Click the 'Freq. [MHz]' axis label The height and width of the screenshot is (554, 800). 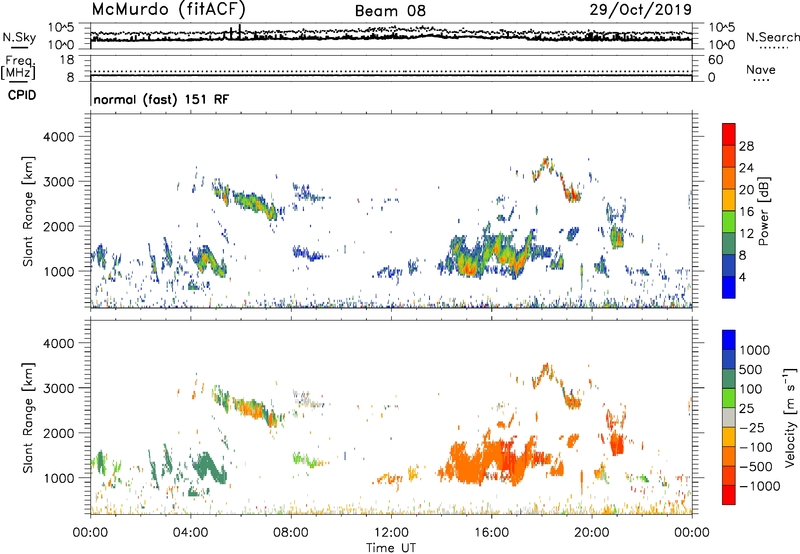18,67
